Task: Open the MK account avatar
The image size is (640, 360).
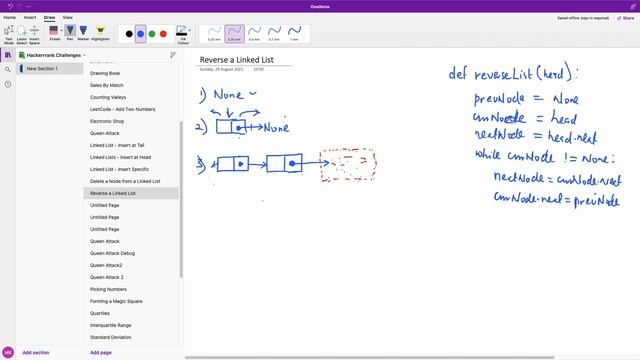Action: pos(8,352)
